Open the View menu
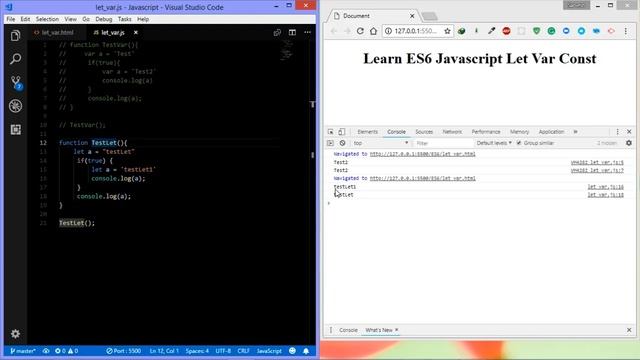The width and height of the screenshot is (640, 360). coord(70,19)
